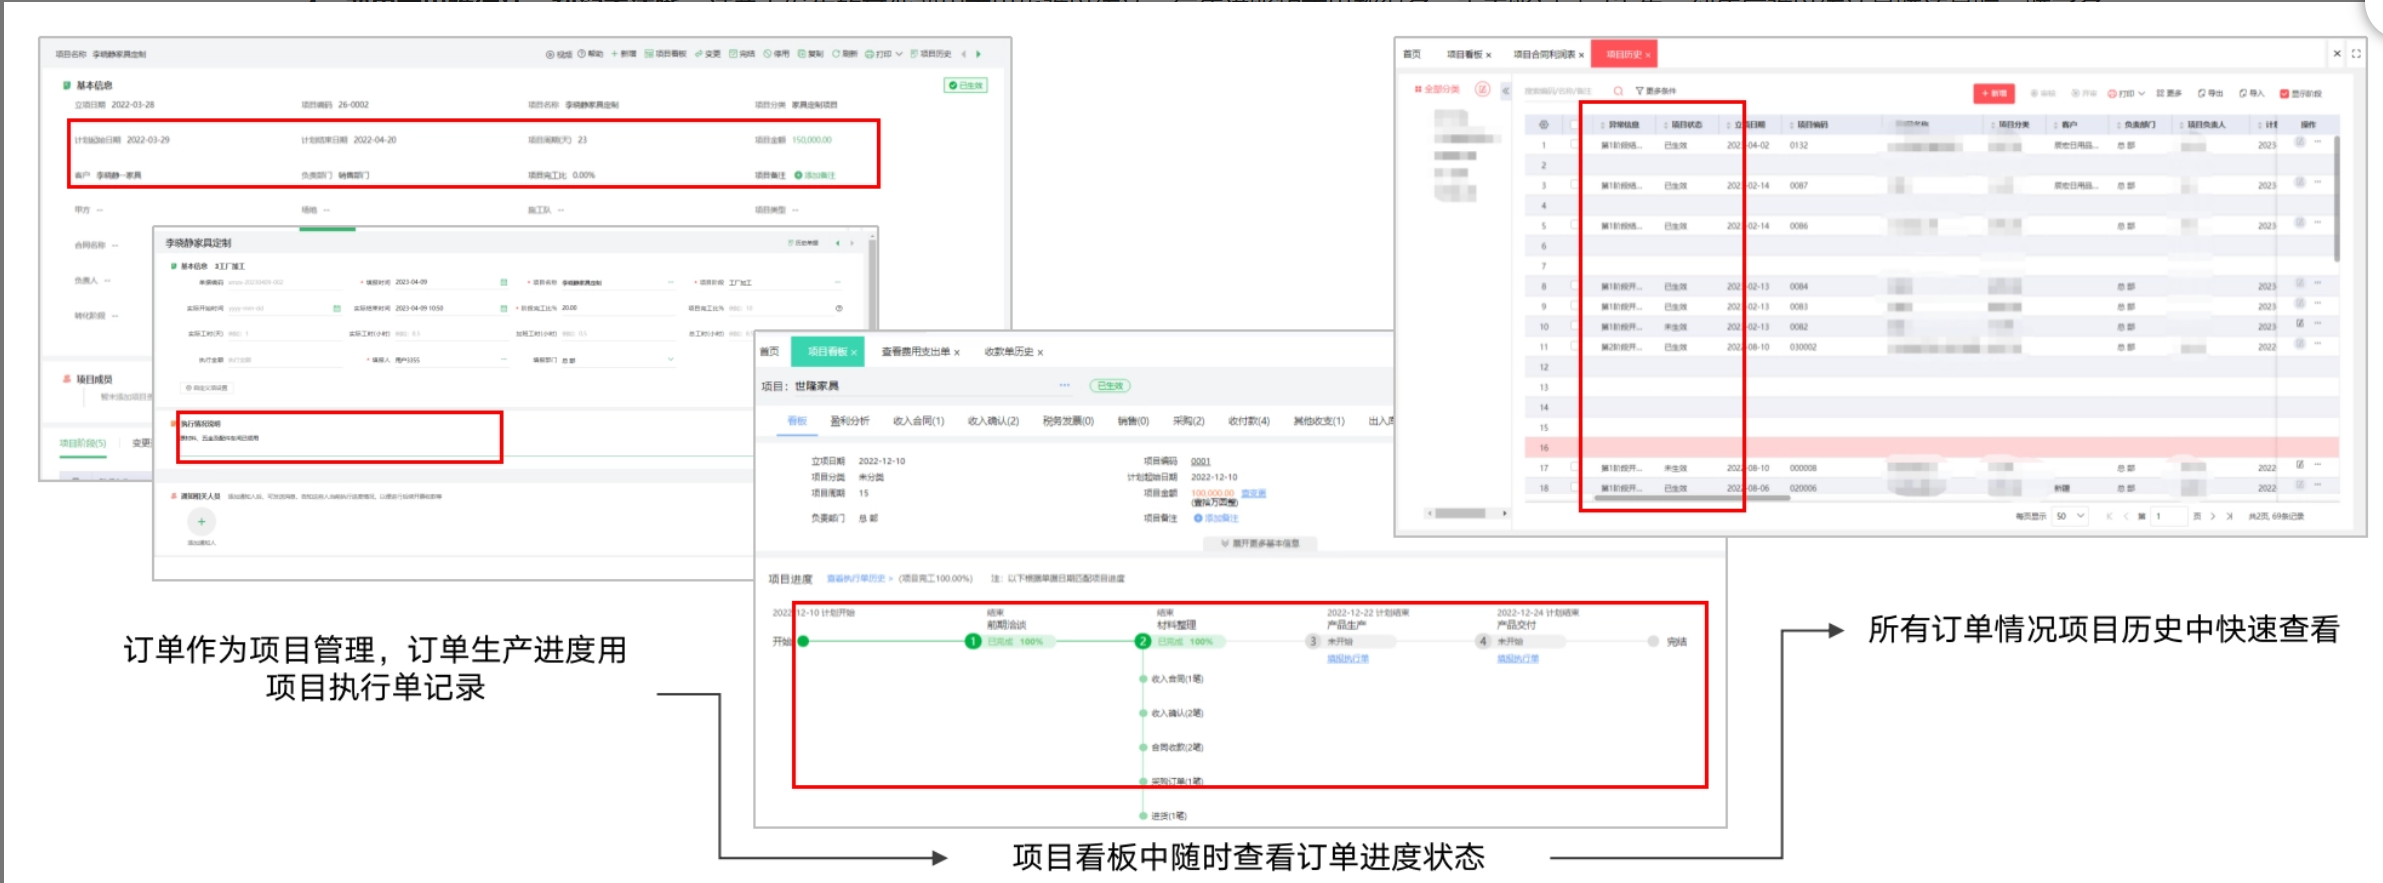The image size is (2383, 883).
Task: Click the 导出 export icon in history toolbar
Action: click(2202, 93)
